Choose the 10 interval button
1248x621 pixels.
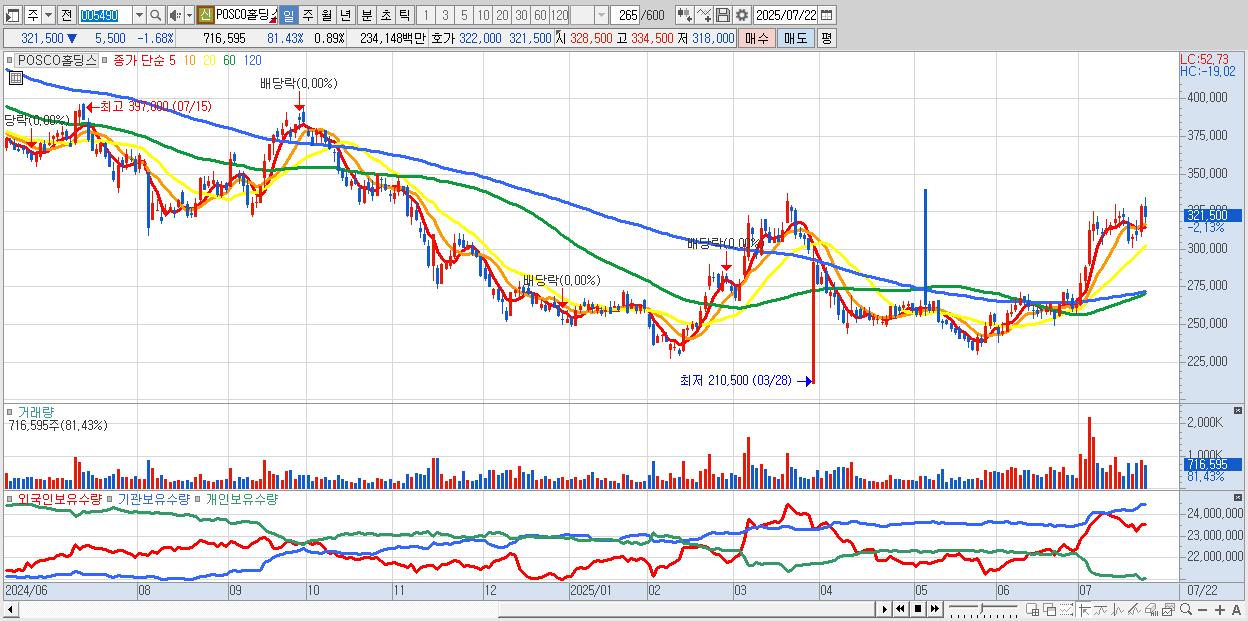coord(483,15)
